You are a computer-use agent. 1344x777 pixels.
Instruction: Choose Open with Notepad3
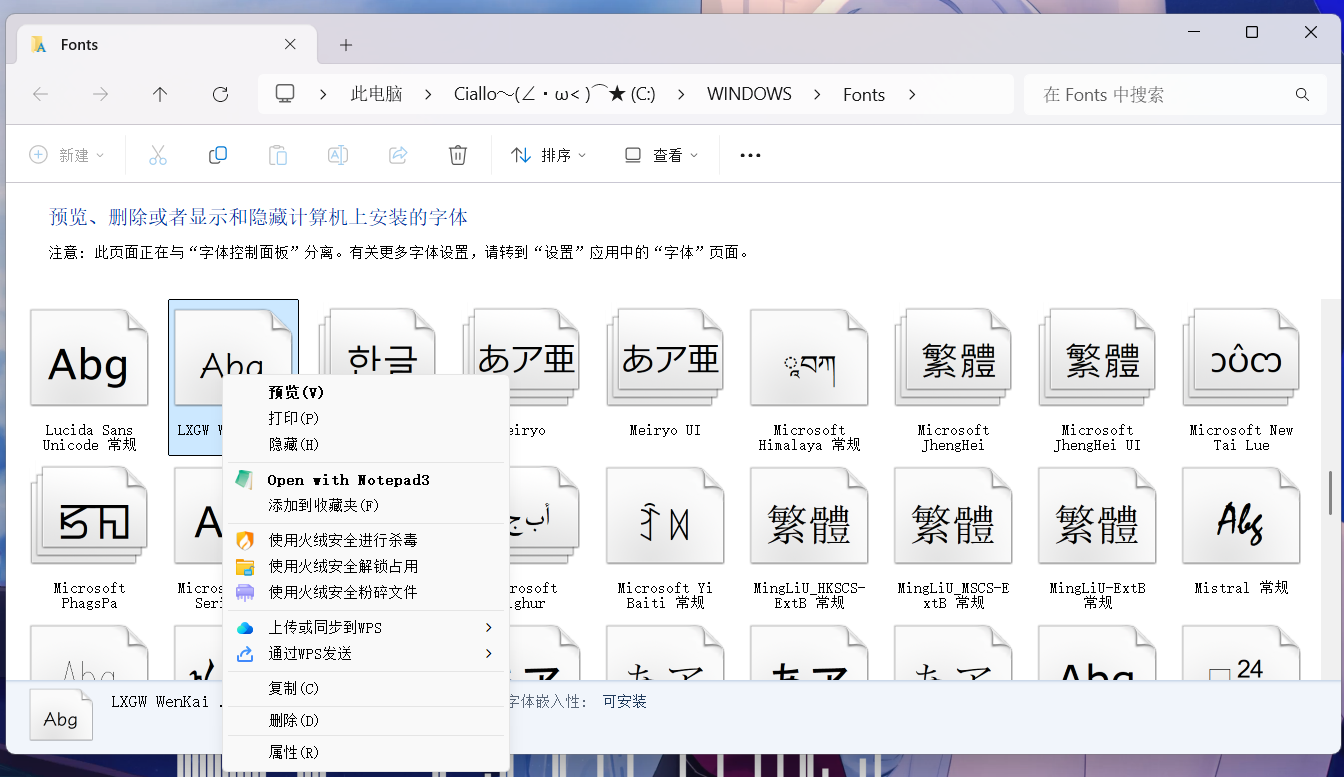coord(366,480)
